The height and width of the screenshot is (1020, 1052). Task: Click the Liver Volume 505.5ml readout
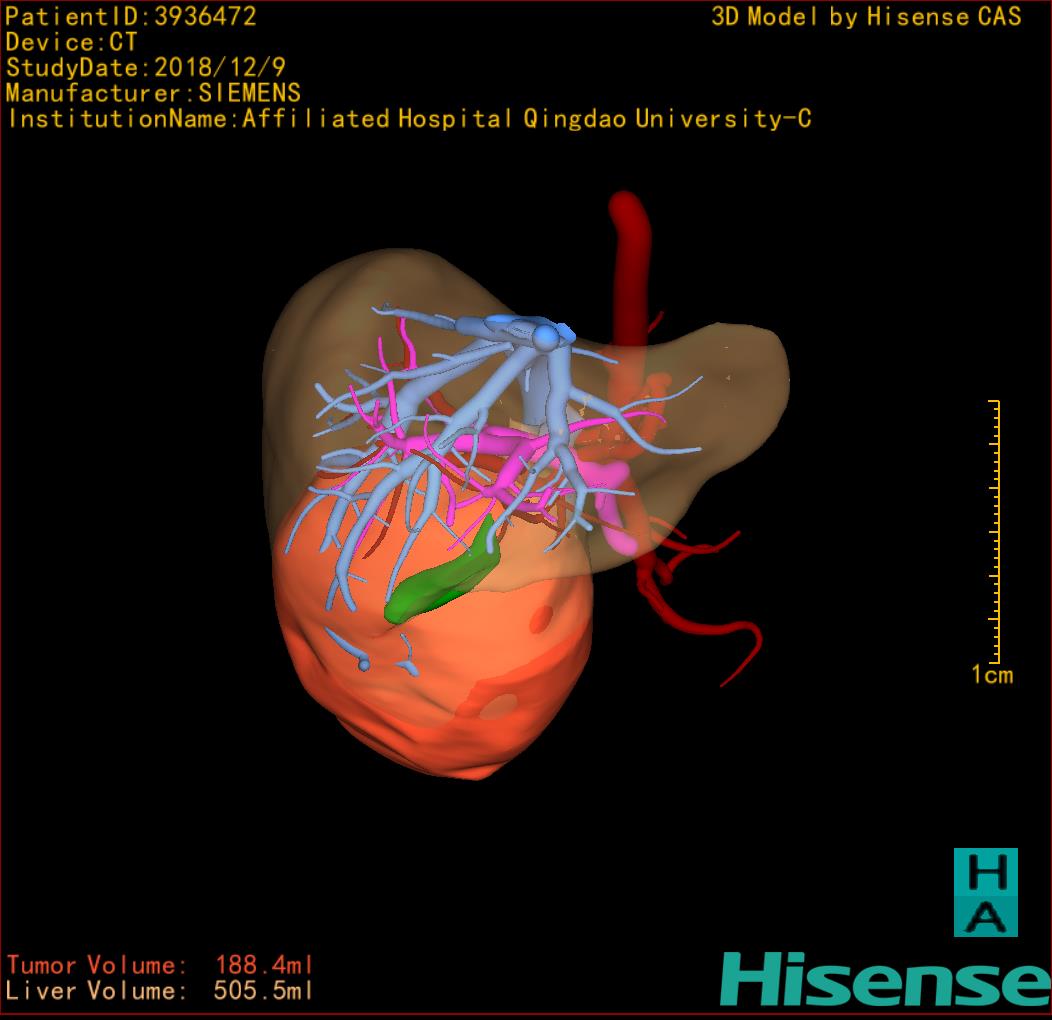point(160,991)
